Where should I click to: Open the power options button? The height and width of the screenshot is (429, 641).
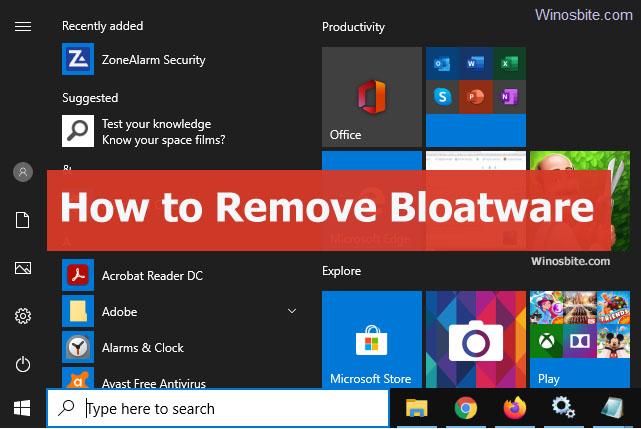click(22, 364)
